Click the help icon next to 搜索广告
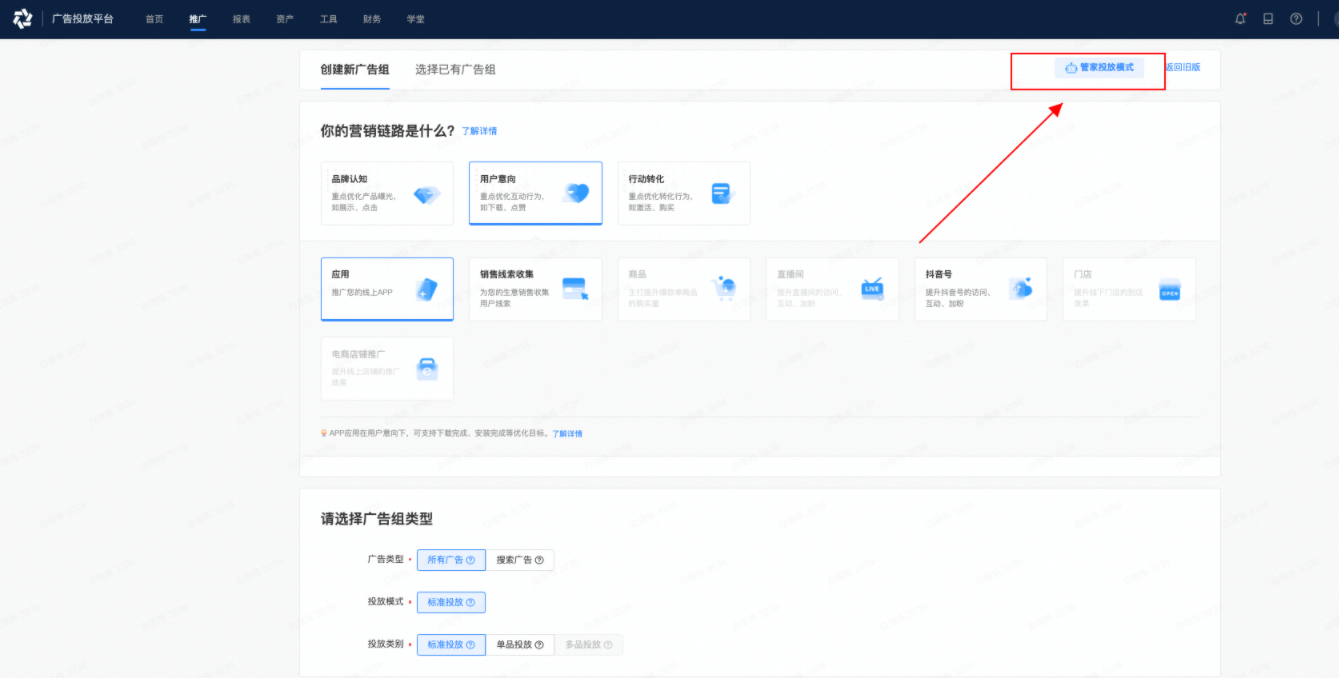The height and width of the screenshot is (678, 1339). (539, 560)
